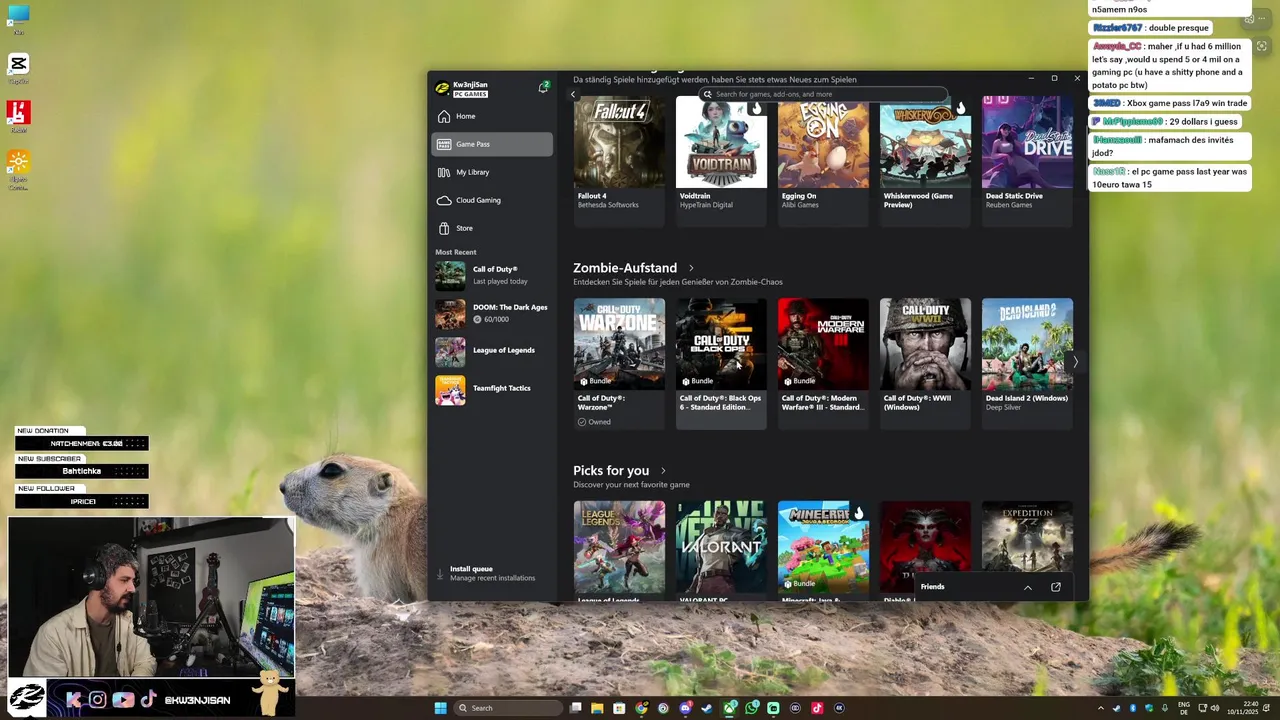Expand the Zombie-Aufstand collection chevron

point(691,268)
